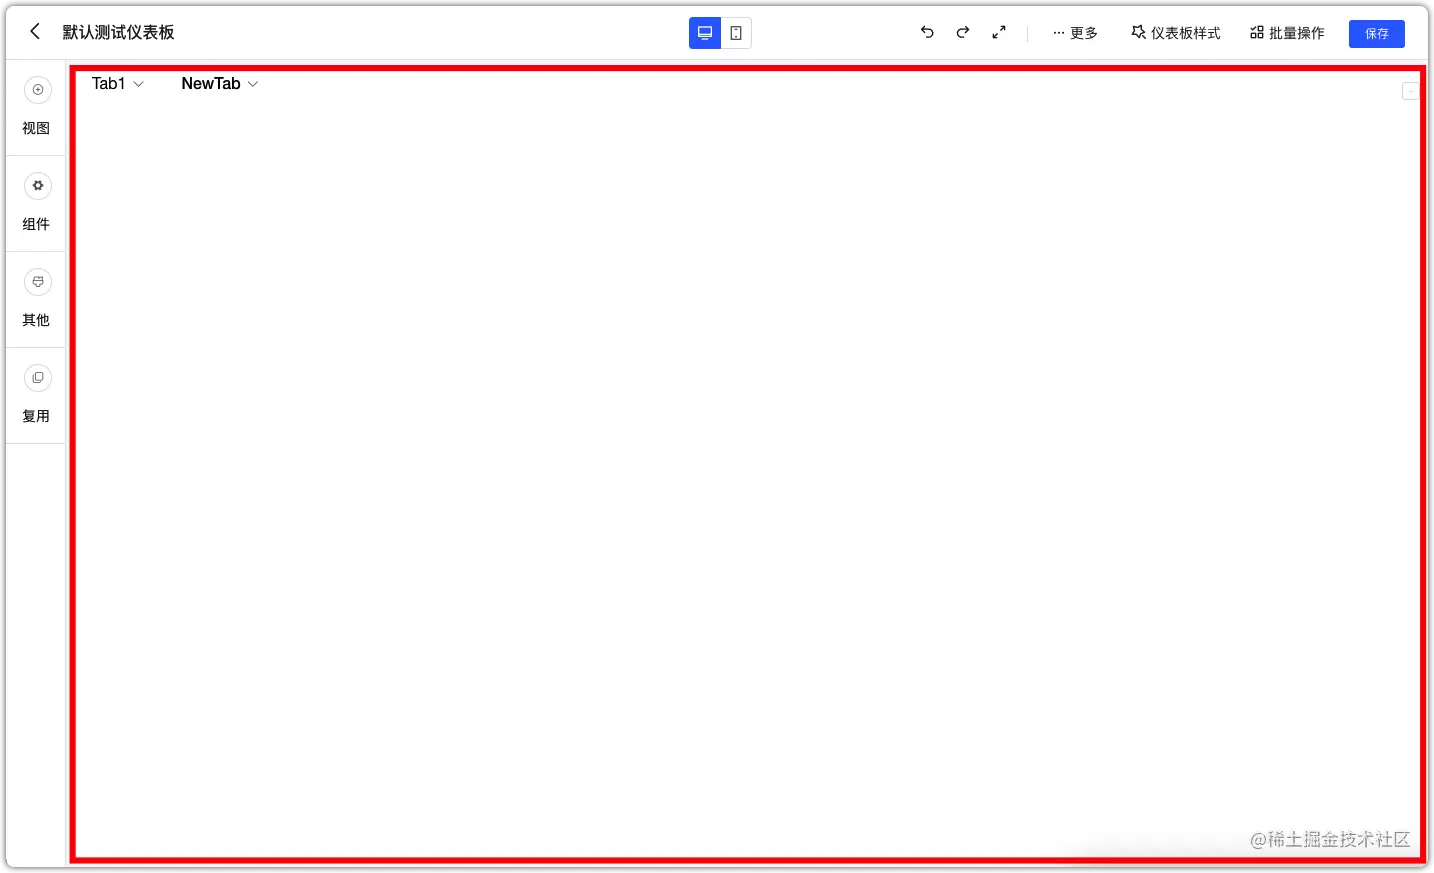Open 批量操作 batch operations
Image resolution: width=1434 pixels, height=873 pixels.
1287,32
